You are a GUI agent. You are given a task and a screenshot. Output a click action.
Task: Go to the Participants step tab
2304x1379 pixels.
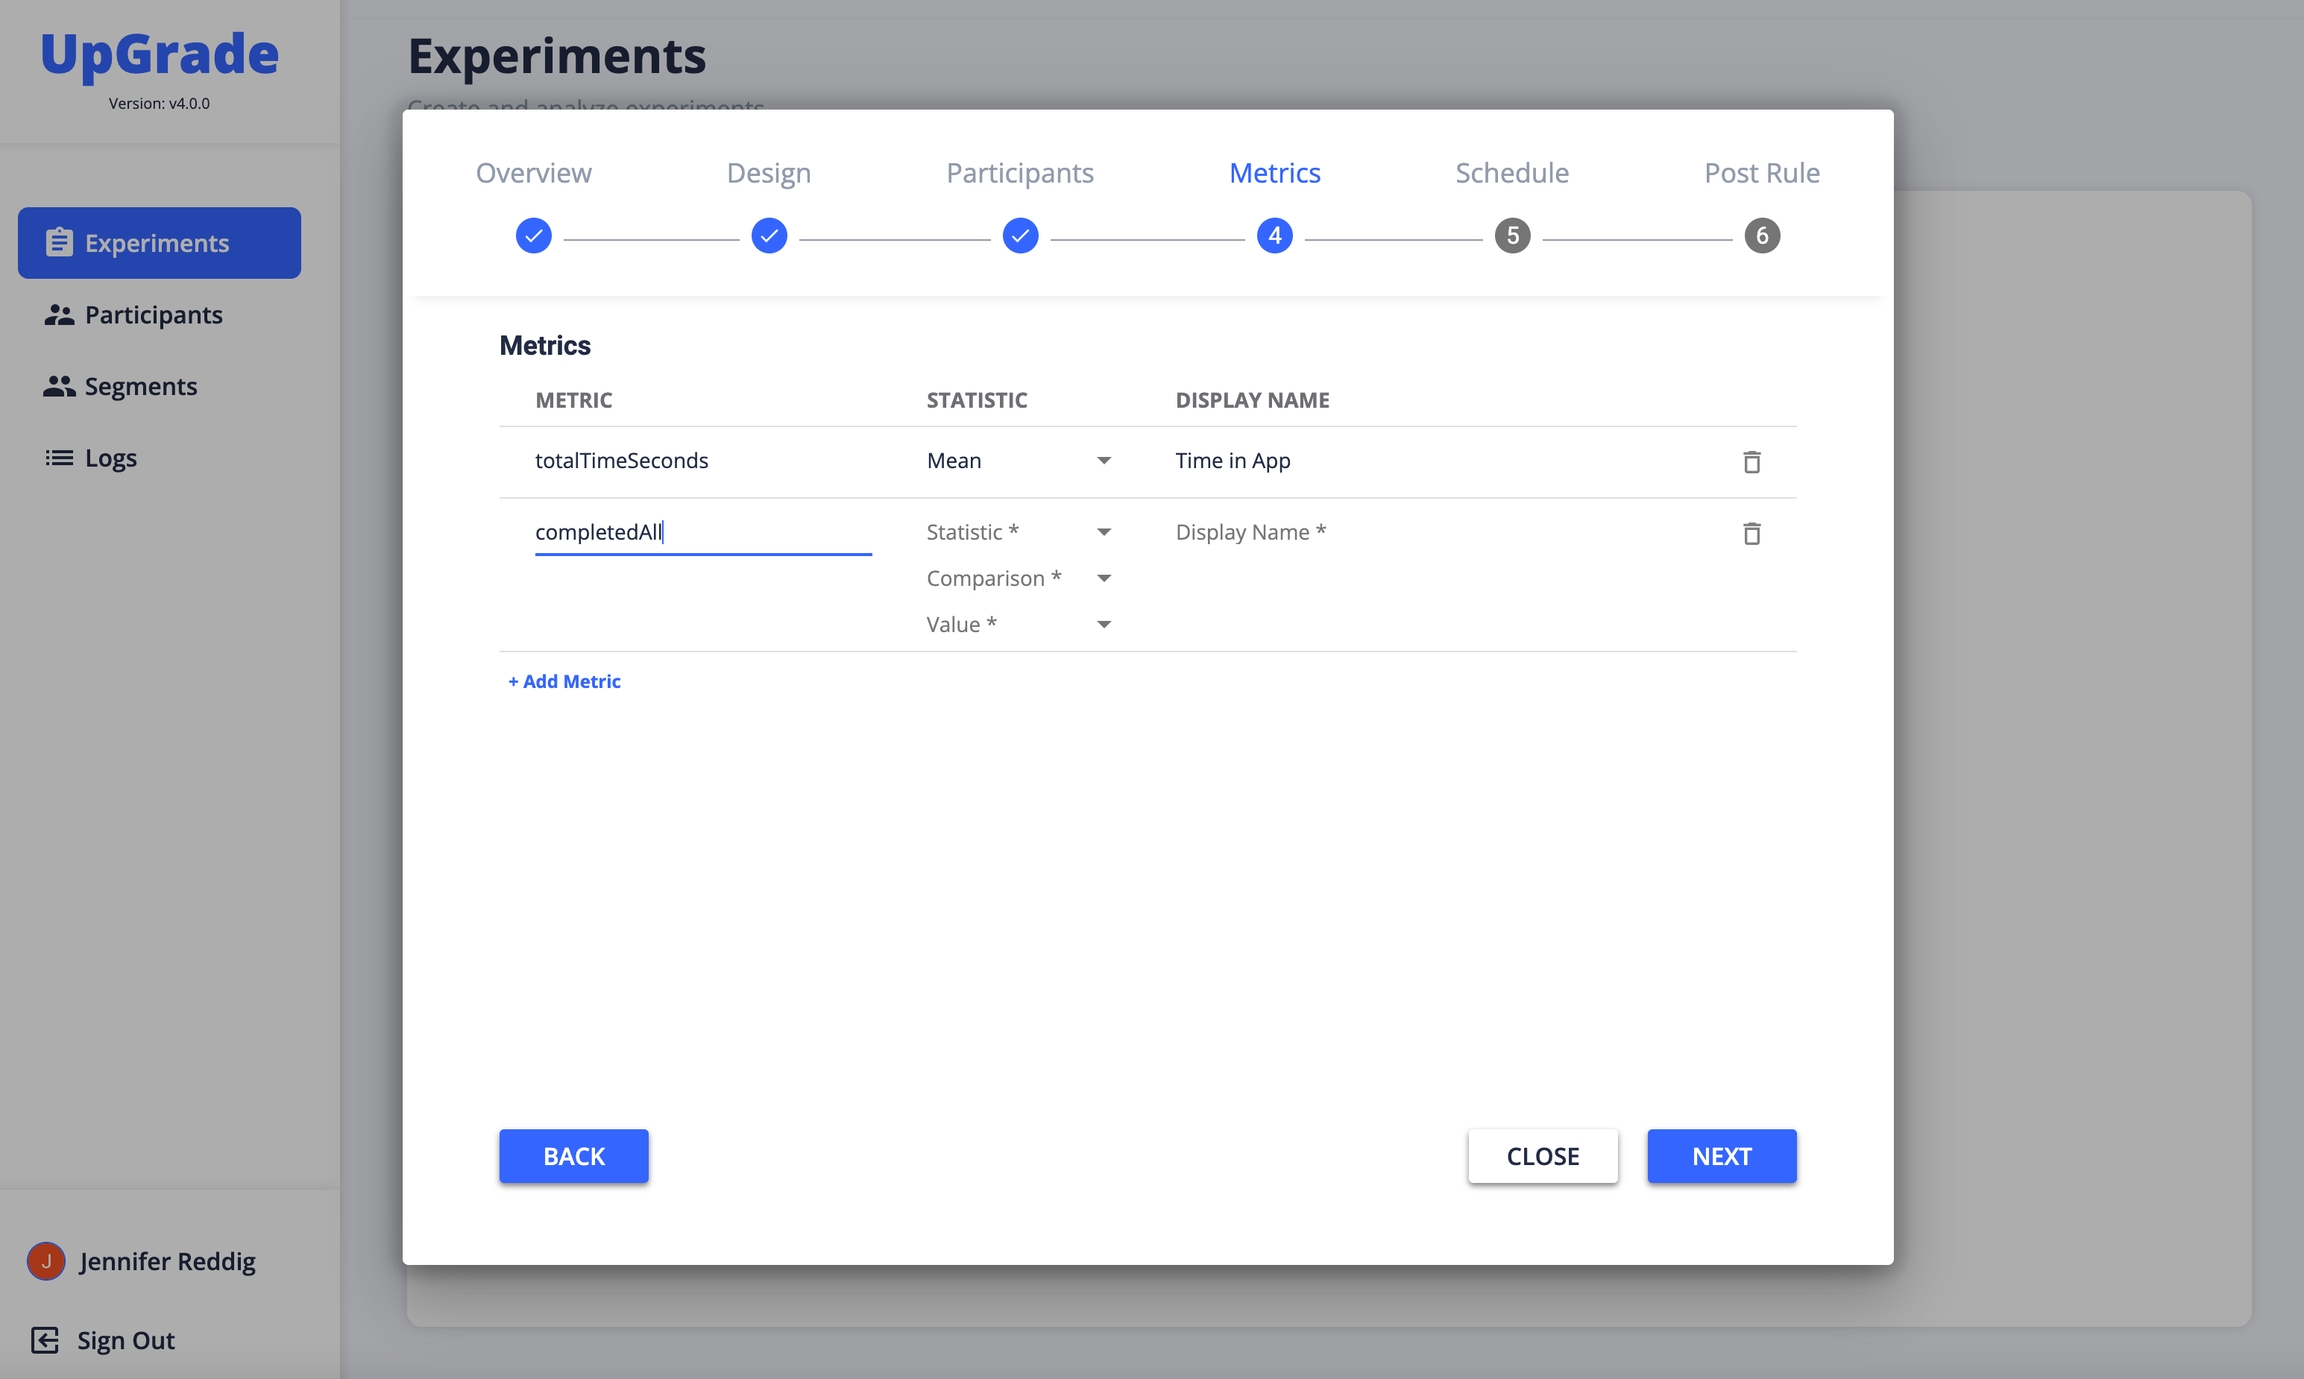(1019, 173)
